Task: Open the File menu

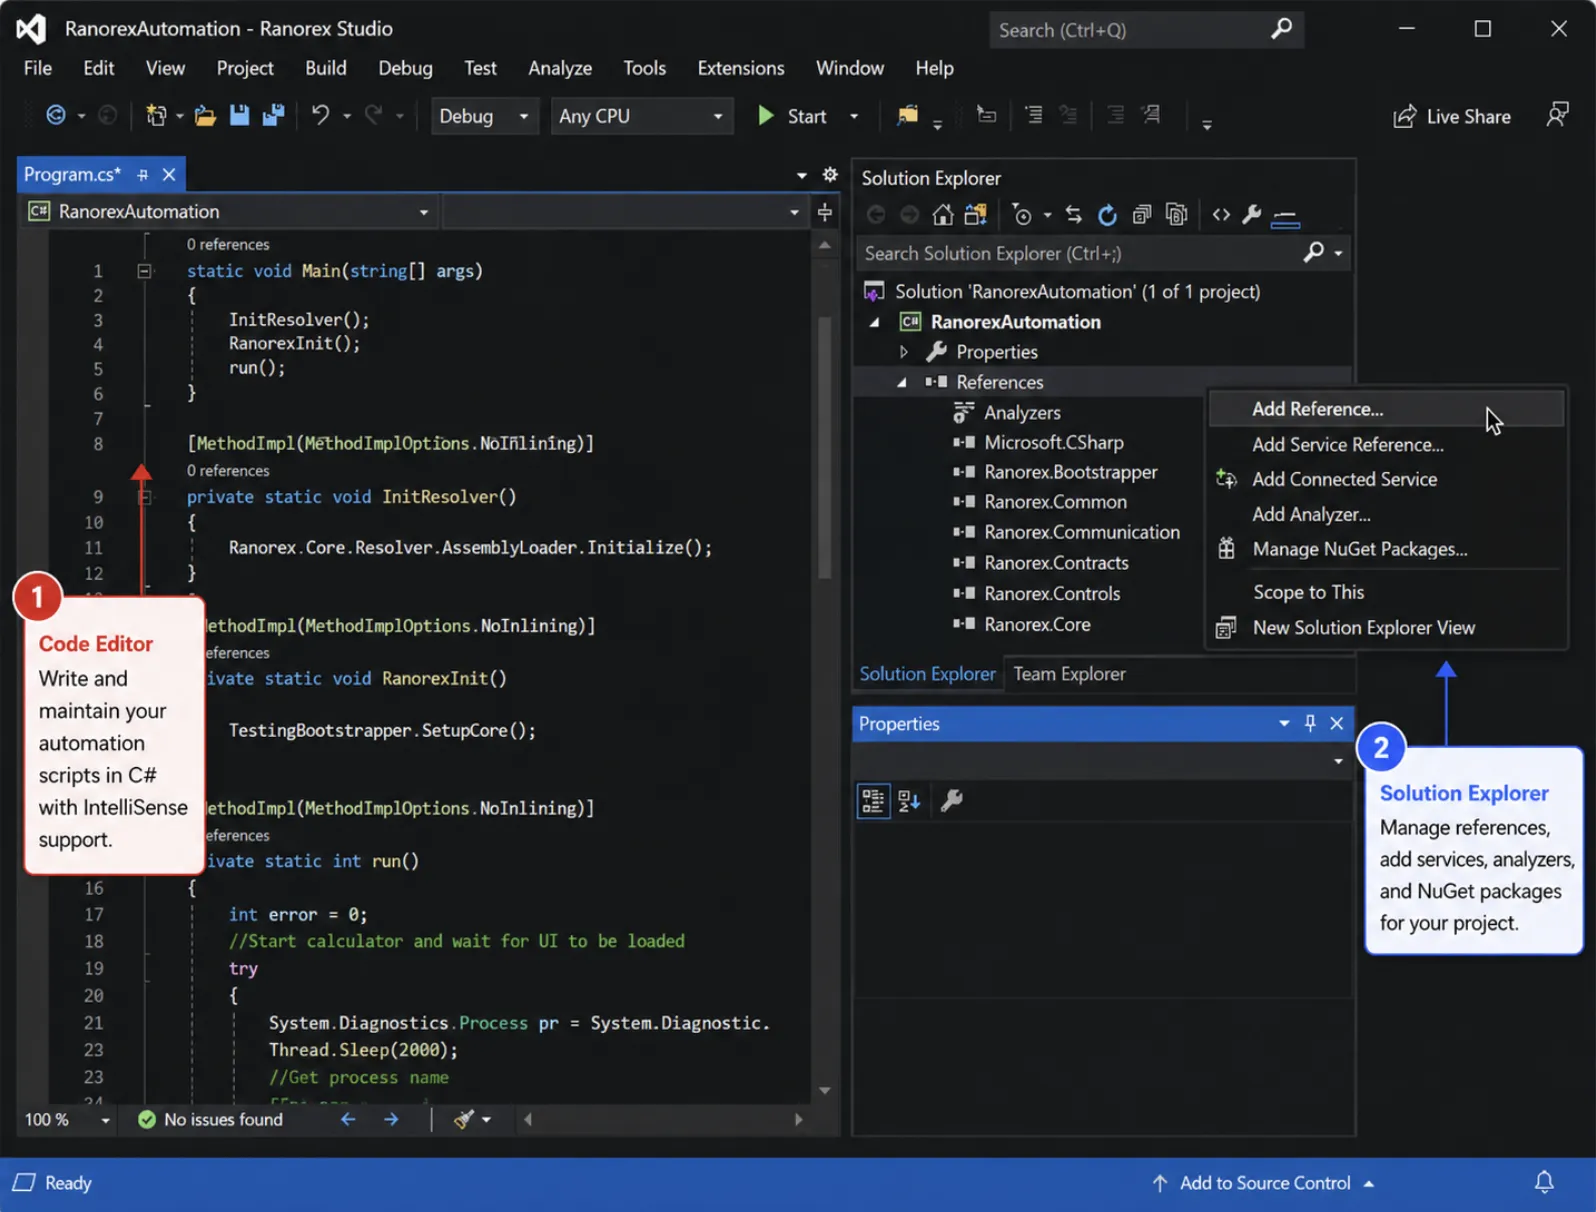Action: [38, 68]
